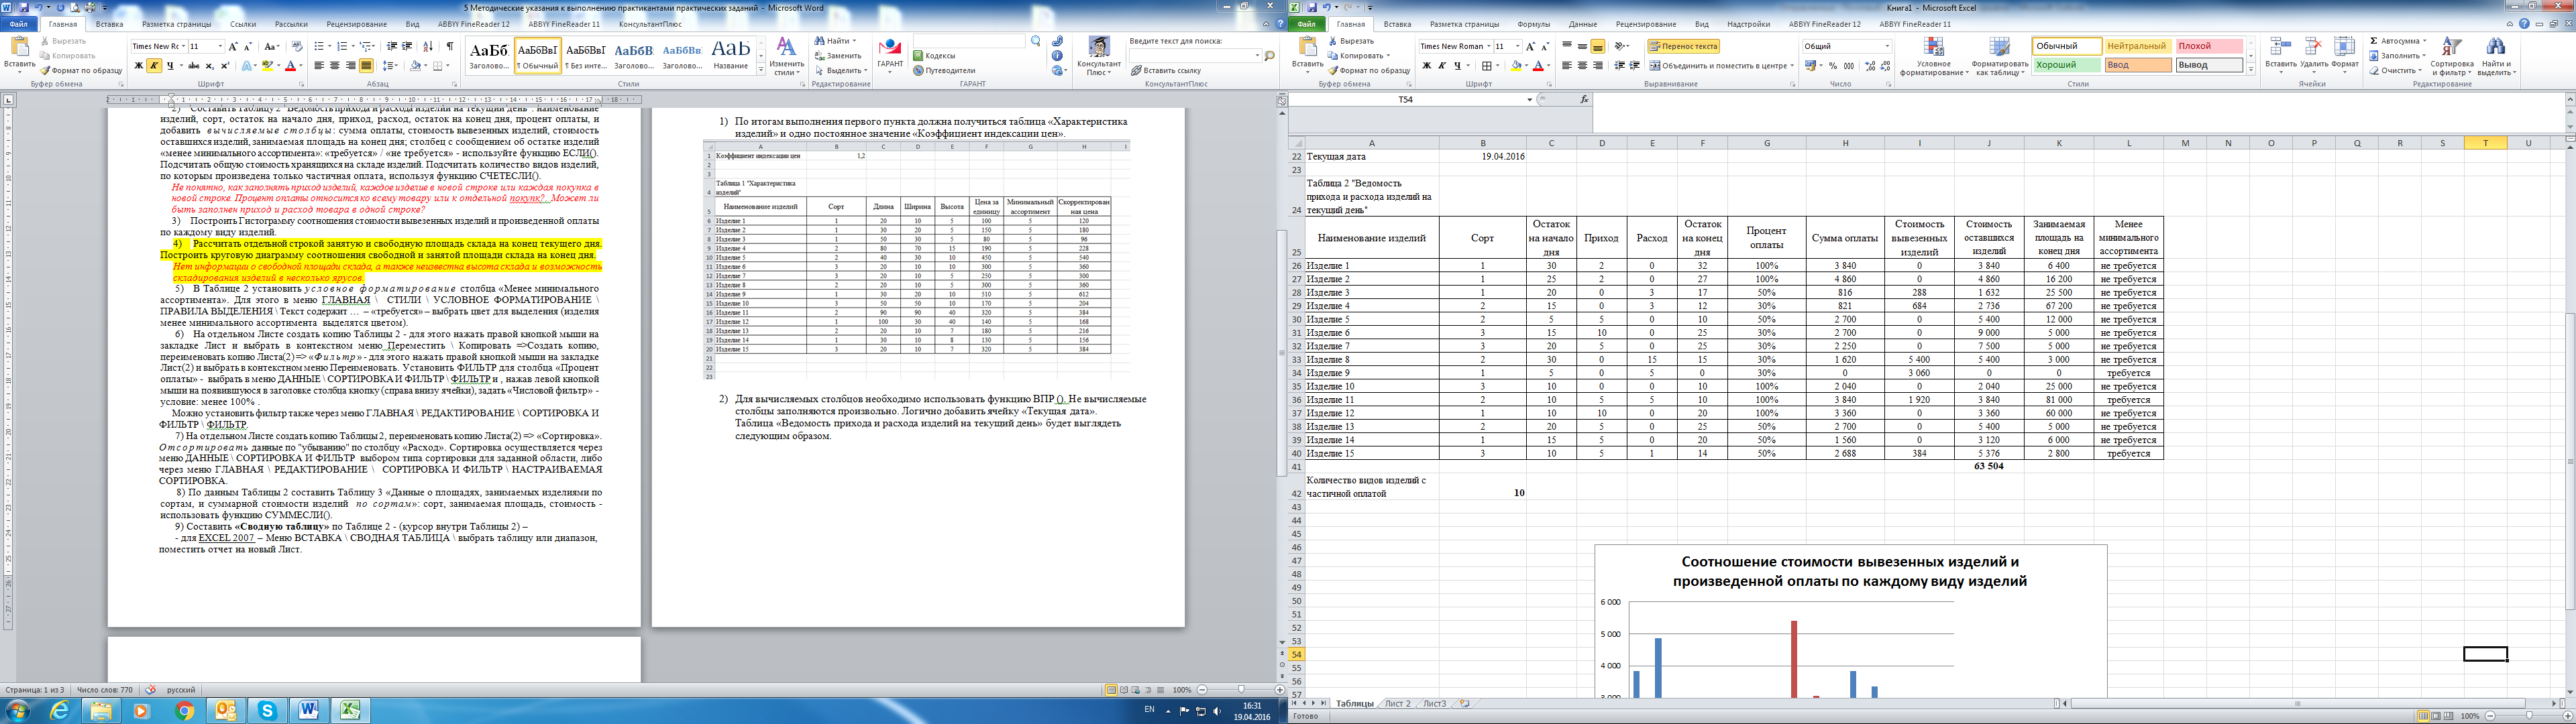Click the Word zoom slider

1241,690
